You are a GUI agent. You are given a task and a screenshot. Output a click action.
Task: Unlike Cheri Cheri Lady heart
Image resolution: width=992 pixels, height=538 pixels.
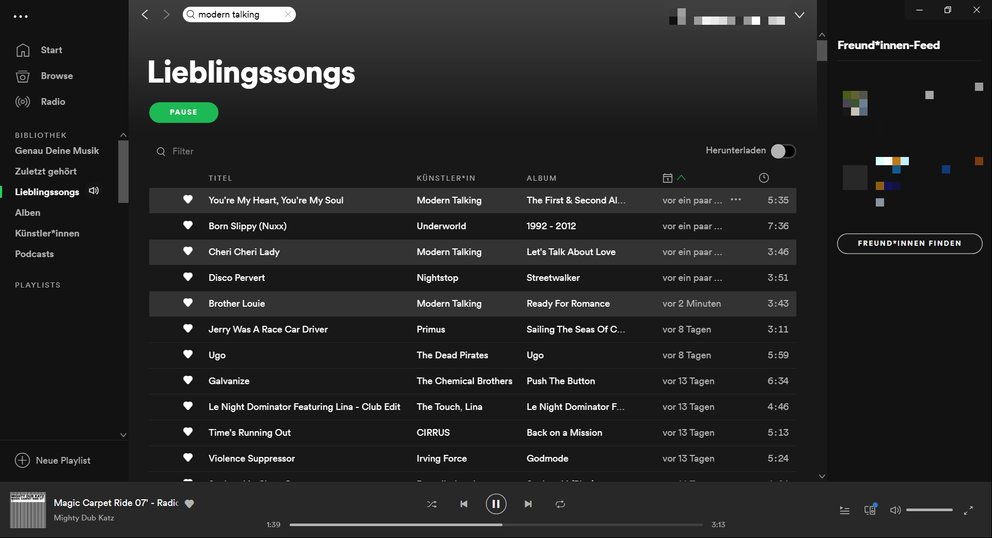[188, 251]
